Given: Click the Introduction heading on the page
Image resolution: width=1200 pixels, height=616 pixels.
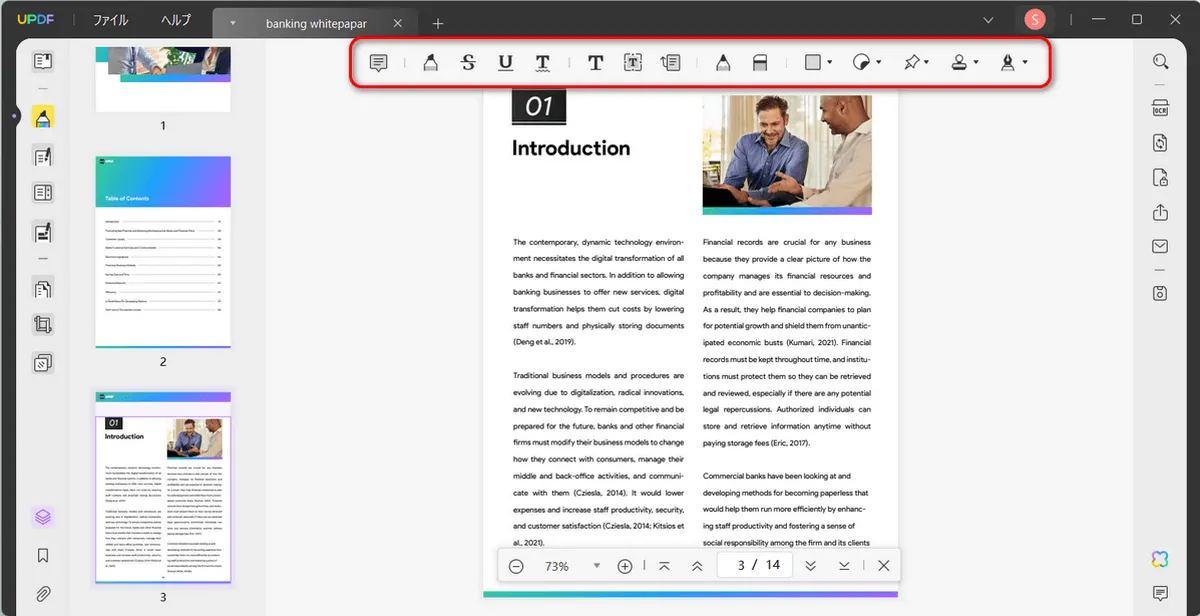Looking at the screenshot, I should (x=571, y=148).
